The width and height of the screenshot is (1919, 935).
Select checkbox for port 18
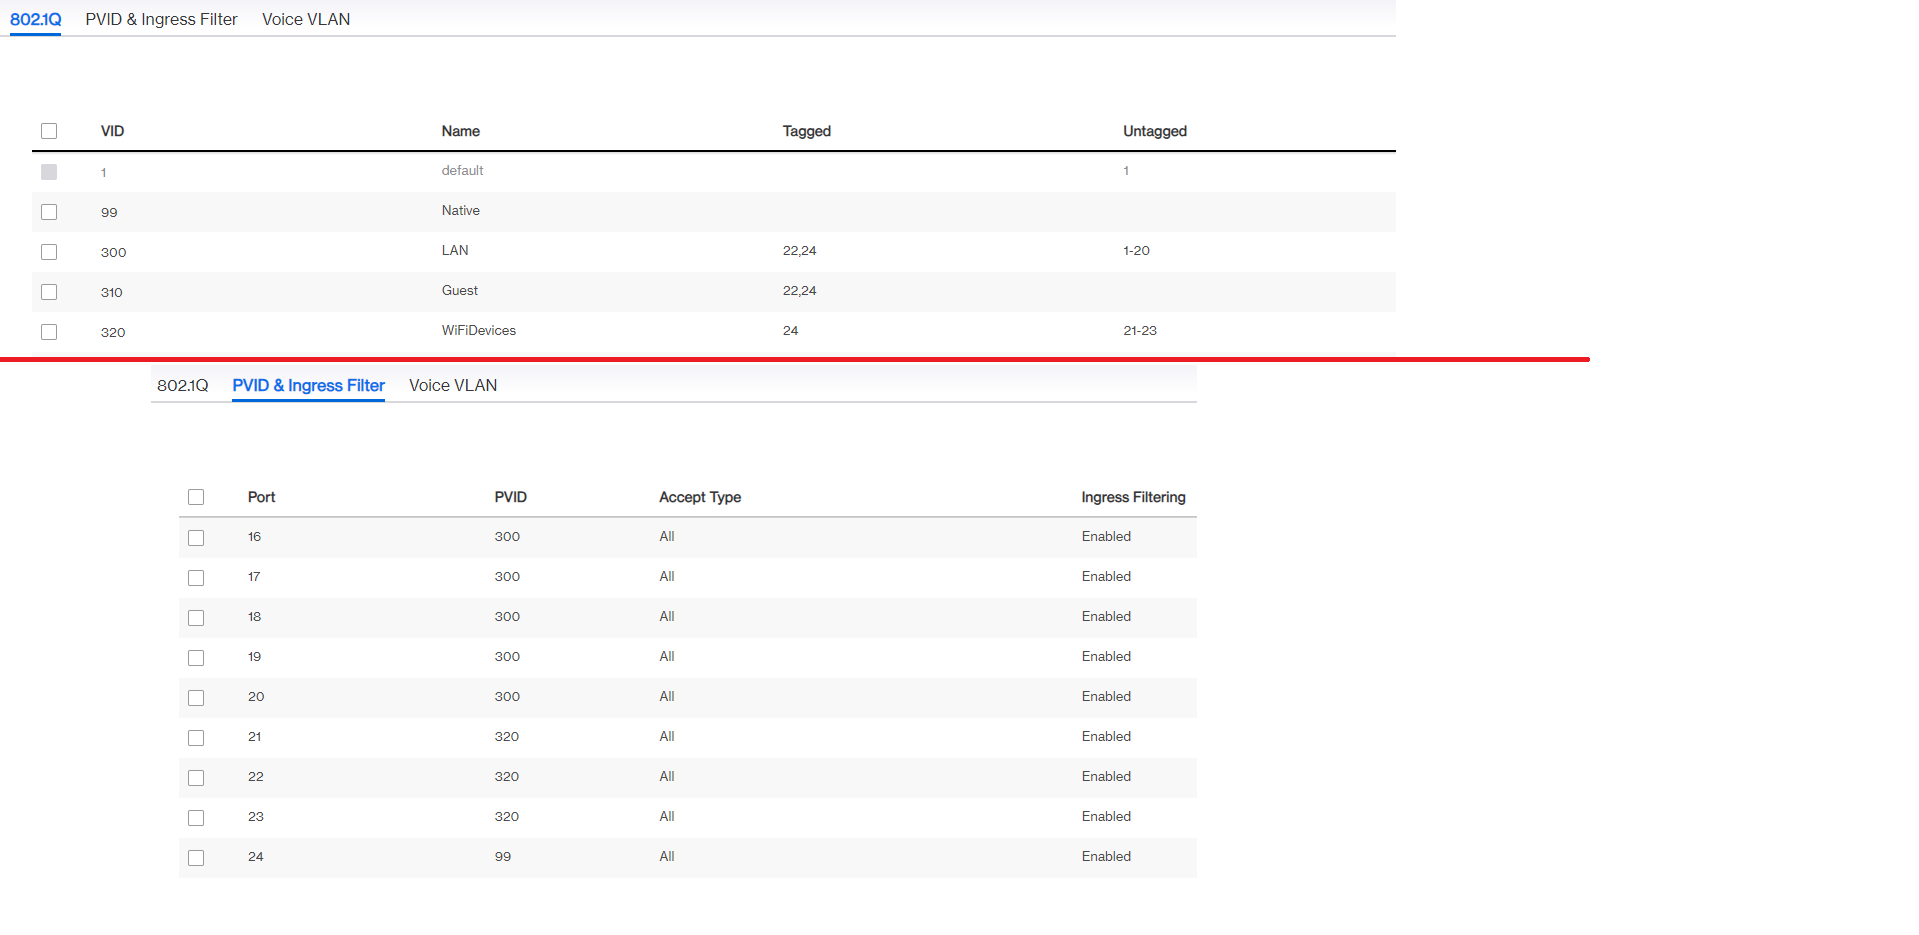[x=196, y=618]
